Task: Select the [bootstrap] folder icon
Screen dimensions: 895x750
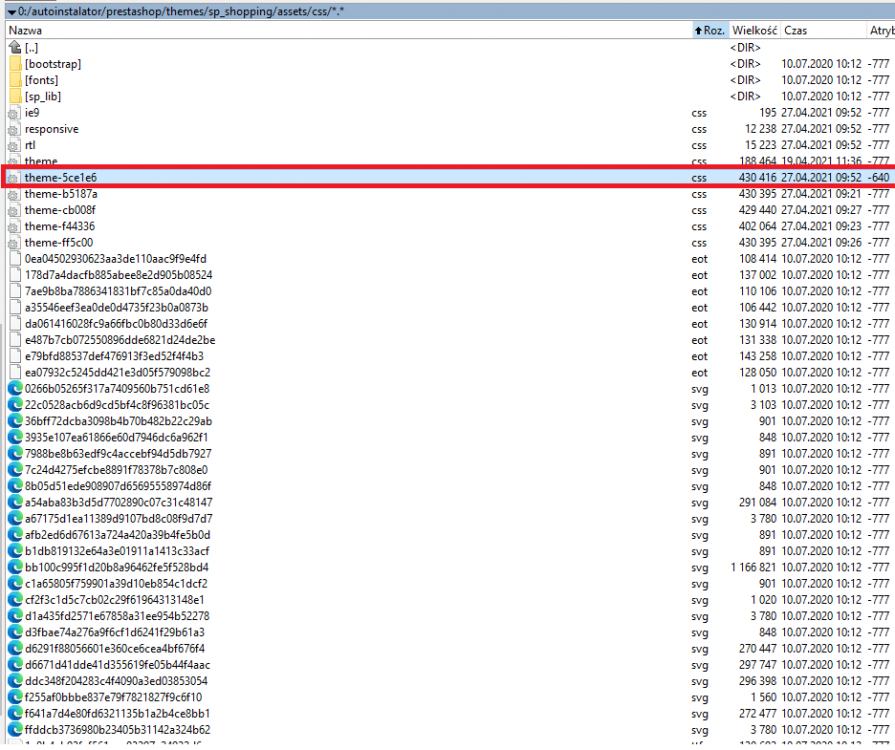Action: coord(15,64)
